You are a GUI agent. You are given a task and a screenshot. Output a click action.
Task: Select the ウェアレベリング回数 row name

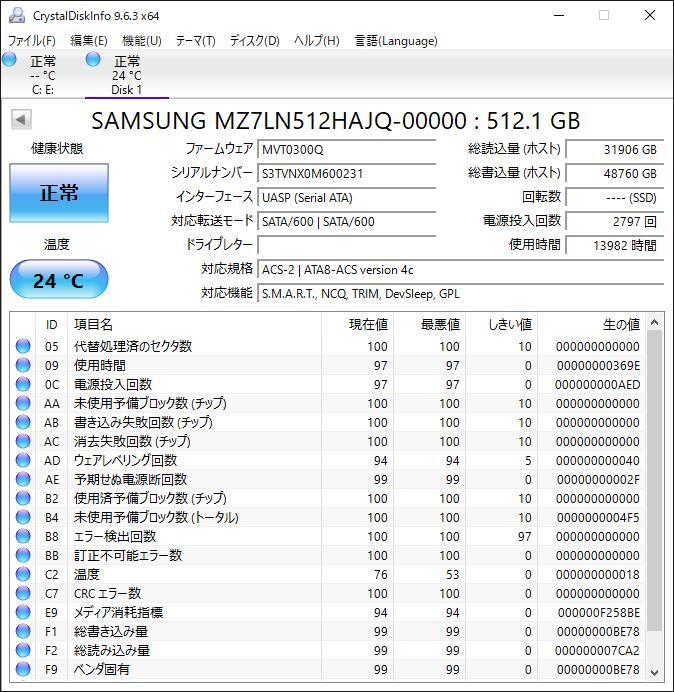click(125, 460)
